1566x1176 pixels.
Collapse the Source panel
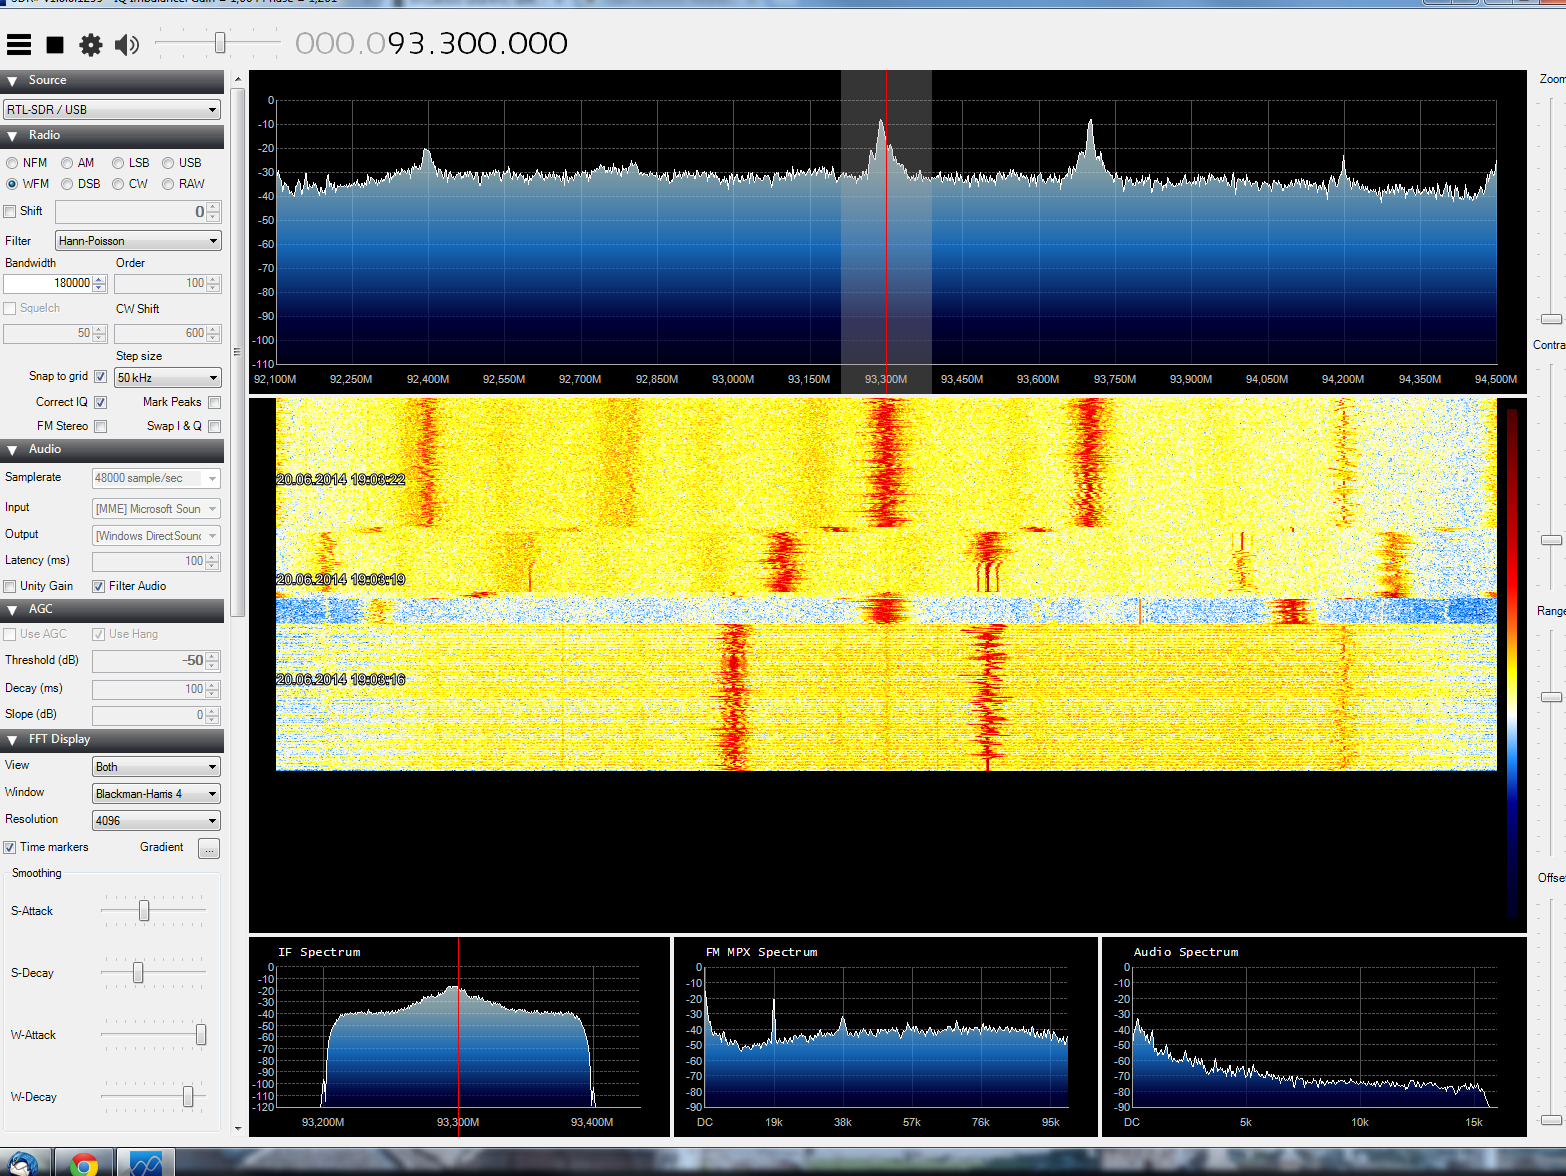click(x=12, y=81)
